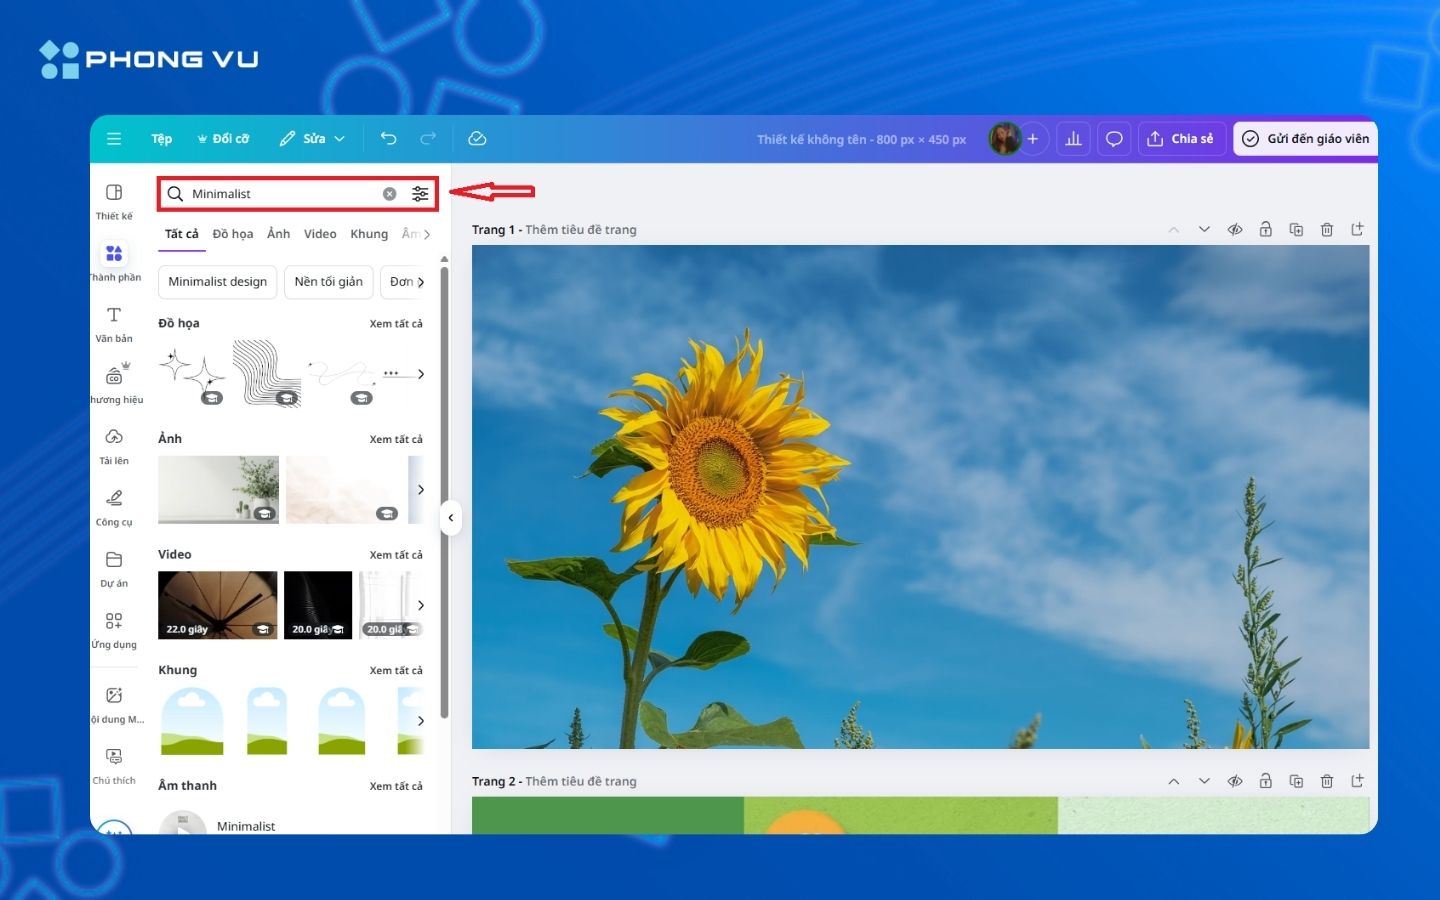The height and width of the screenshot is (900, 1440).
Task: Open the Sửa edit dropdown
Action: click(312, 139)
